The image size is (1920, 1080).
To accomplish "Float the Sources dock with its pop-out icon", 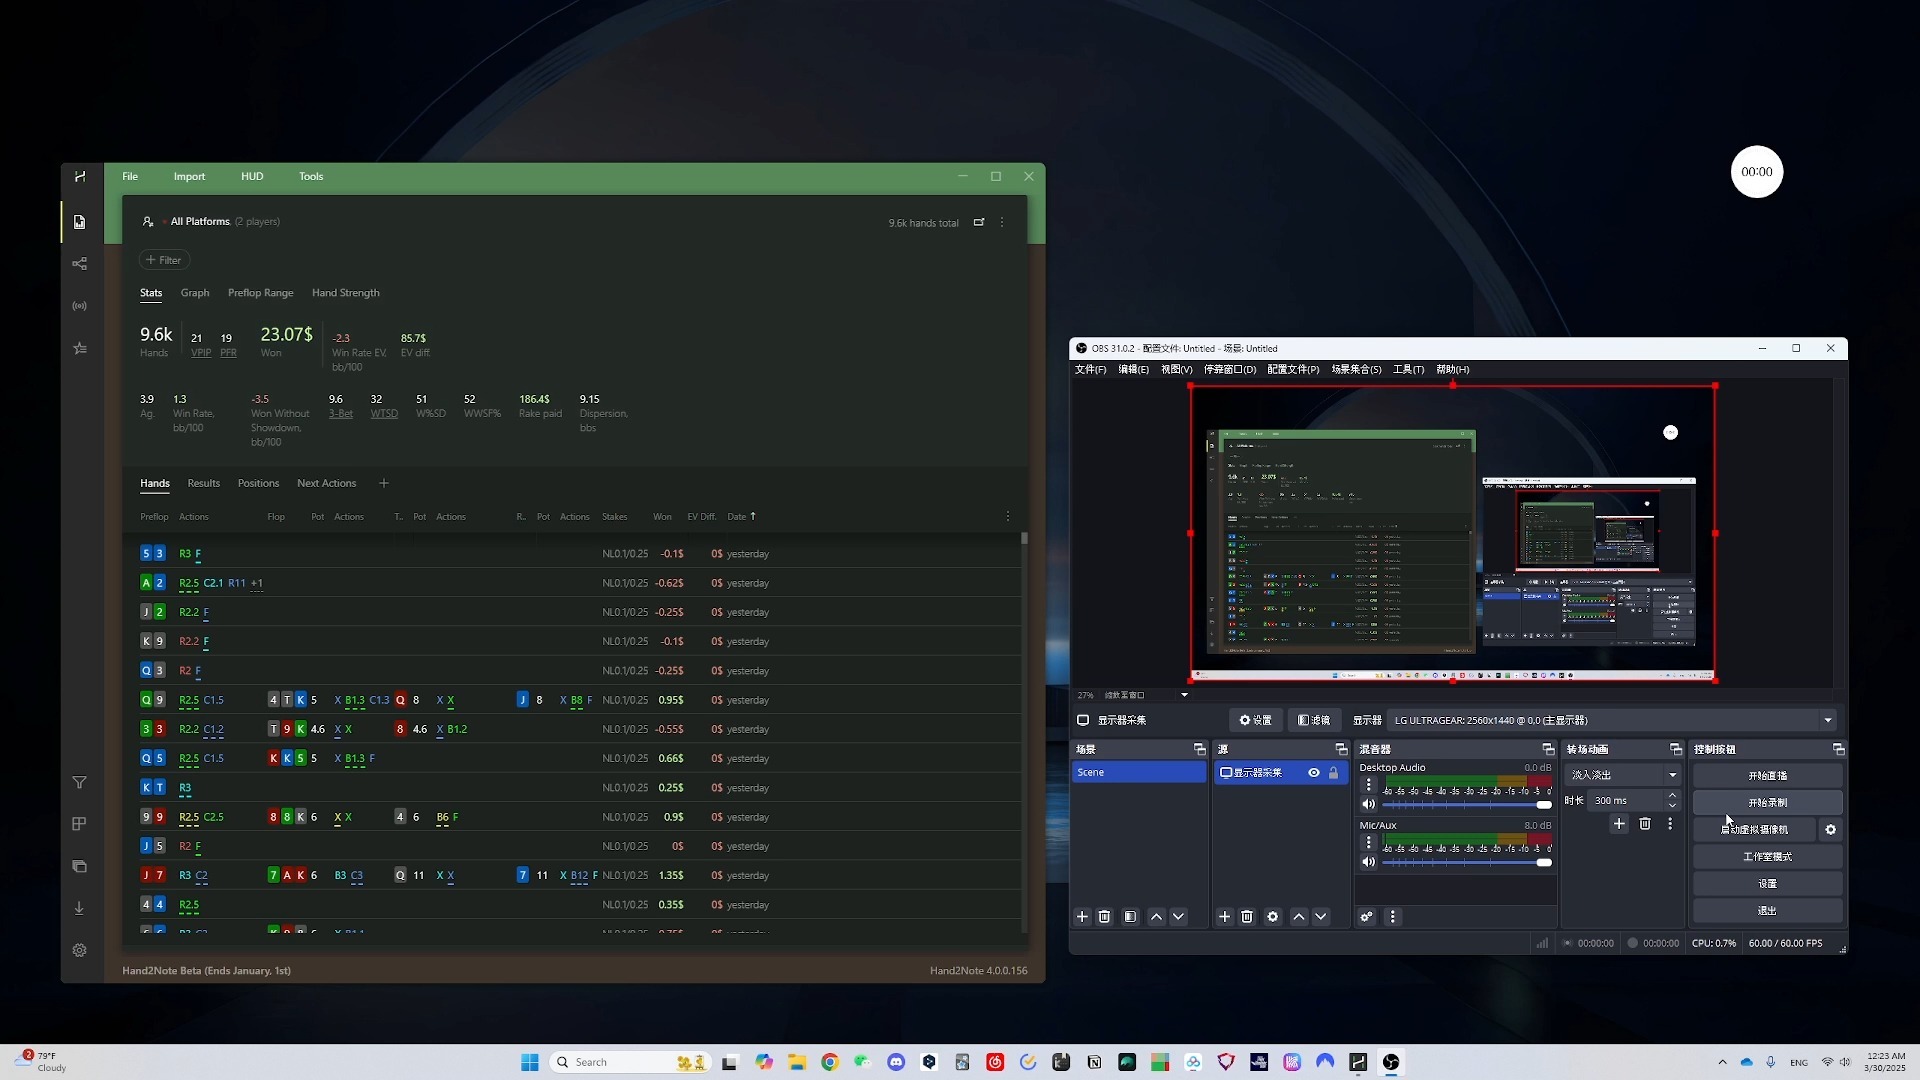I will pyautogui.click(x=1341, y=749).
